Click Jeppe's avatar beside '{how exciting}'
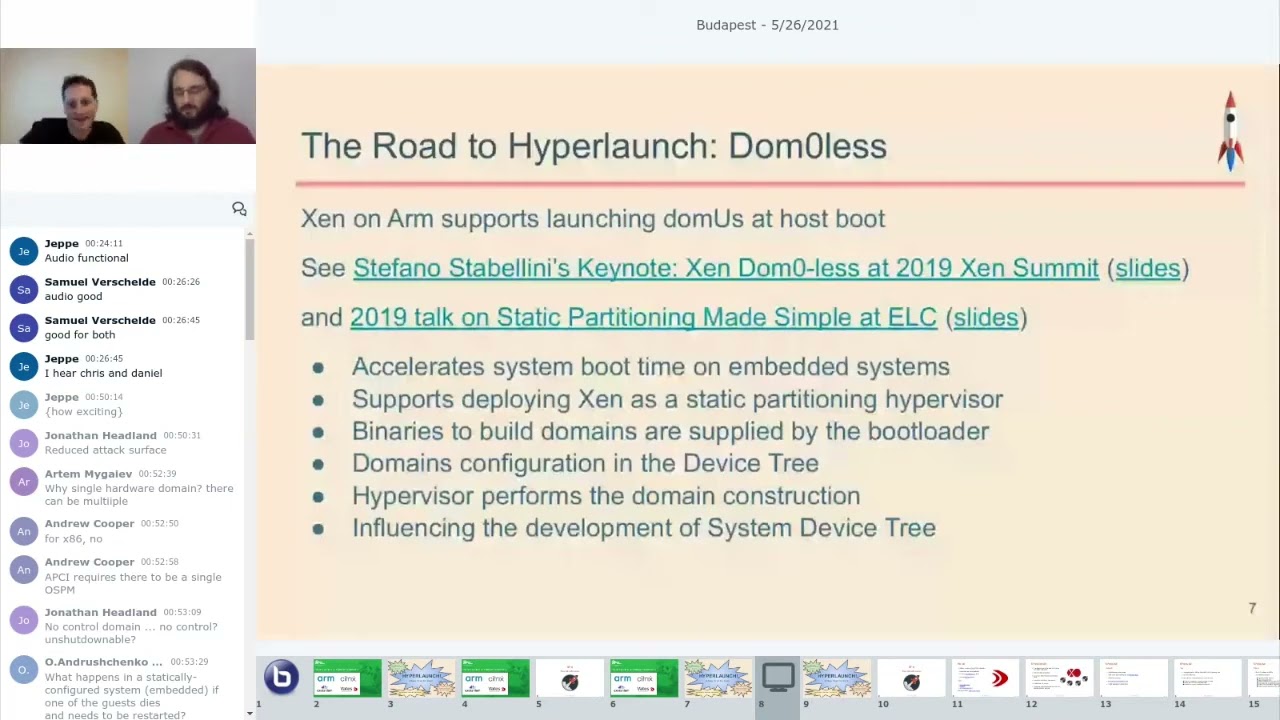Screen dimensions: 1280x720 [x=24, y=404]
